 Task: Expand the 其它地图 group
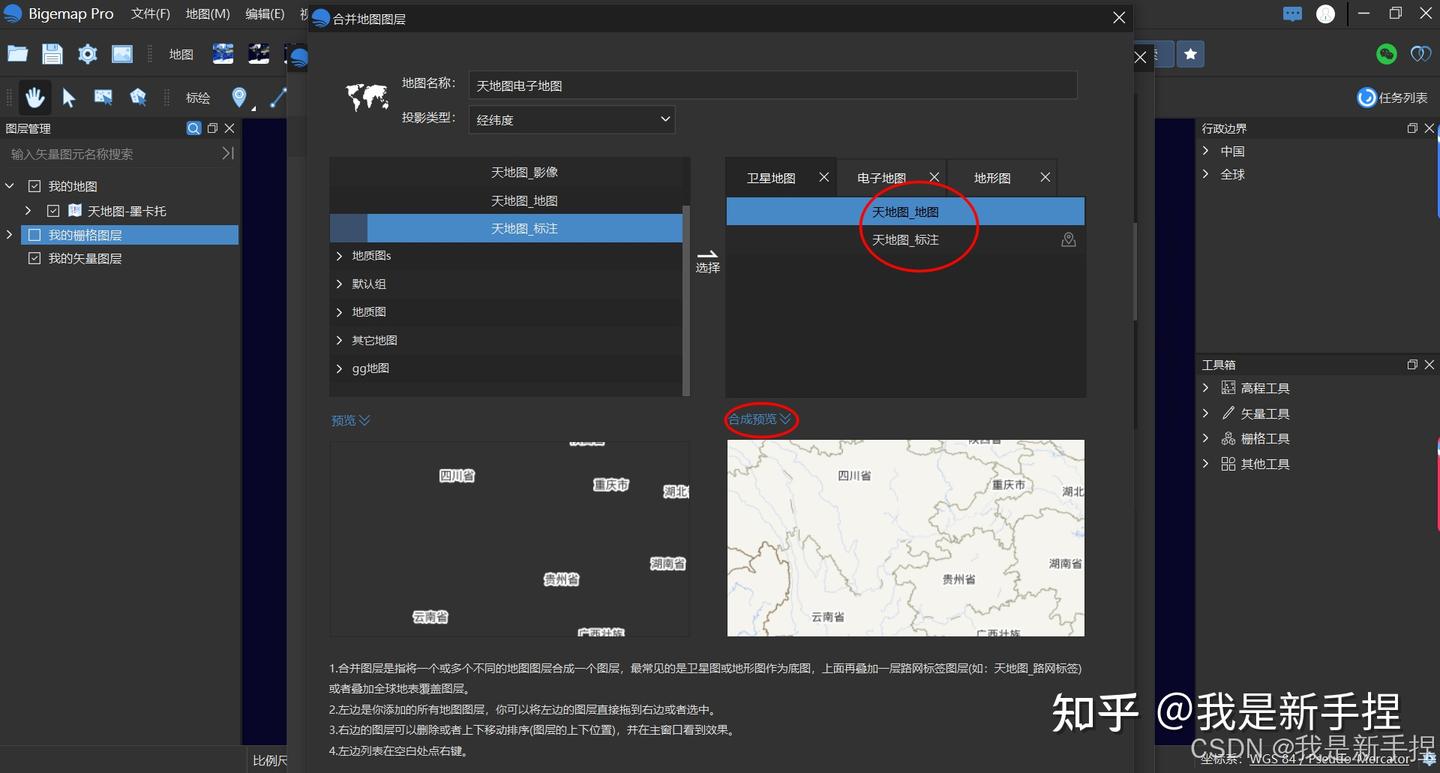point(374,340)
